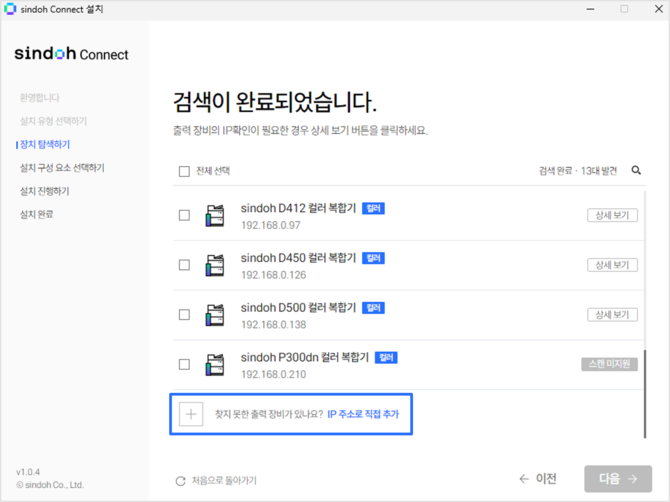The image size is (670, 502).
Task: Select 설치 유형 선택하기 step
Action: (53, 121)
